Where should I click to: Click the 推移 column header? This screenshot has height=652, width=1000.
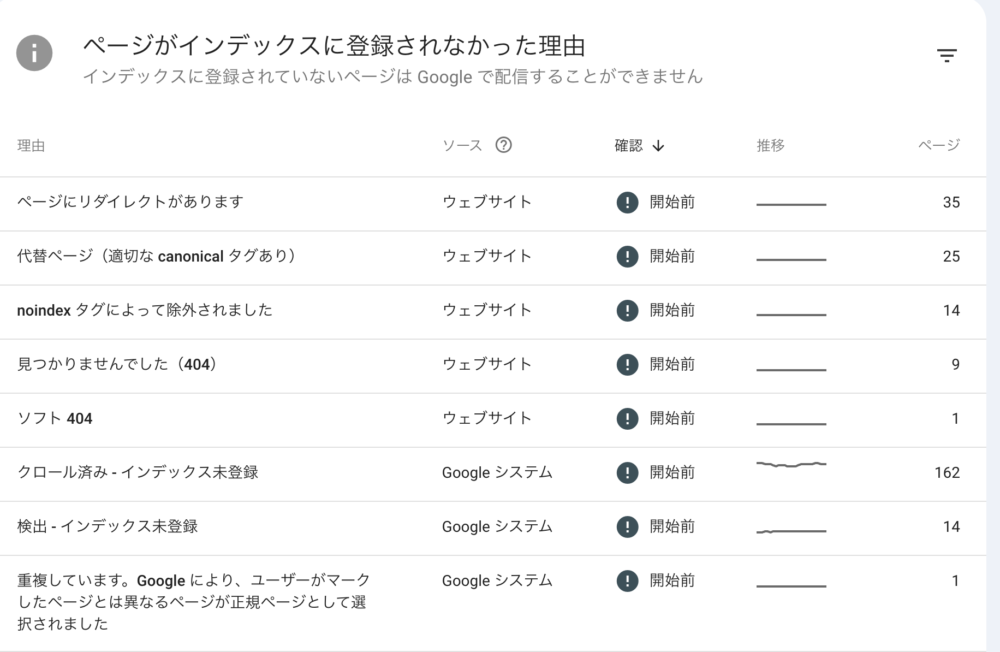[770, 145]
